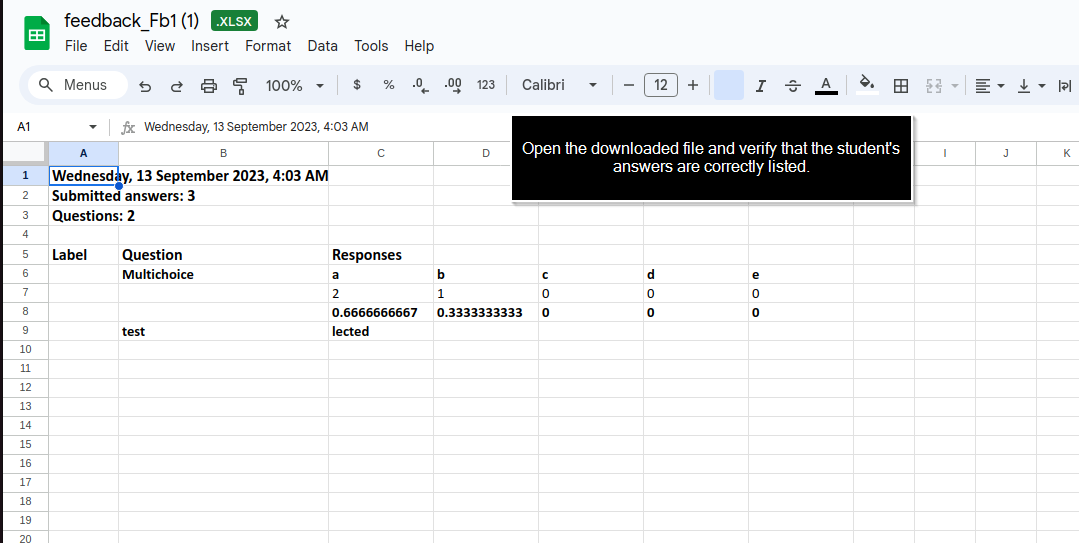Open the File menu

tap(76, 46)
